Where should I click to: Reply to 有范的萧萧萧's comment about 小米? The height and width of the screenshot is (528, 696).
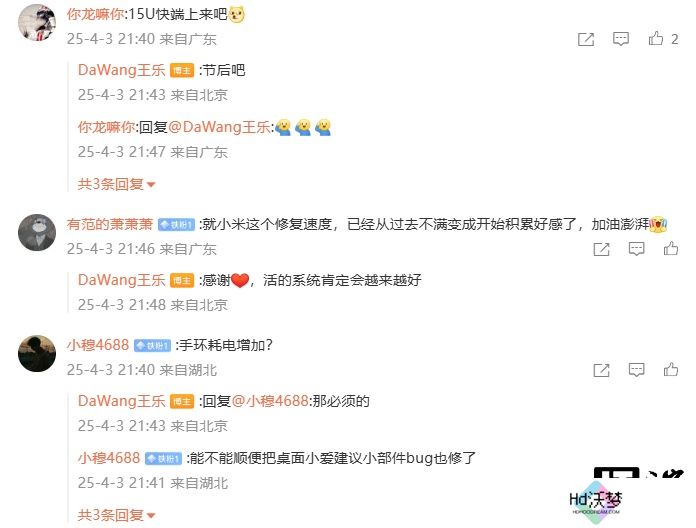[x=636, y=249]
